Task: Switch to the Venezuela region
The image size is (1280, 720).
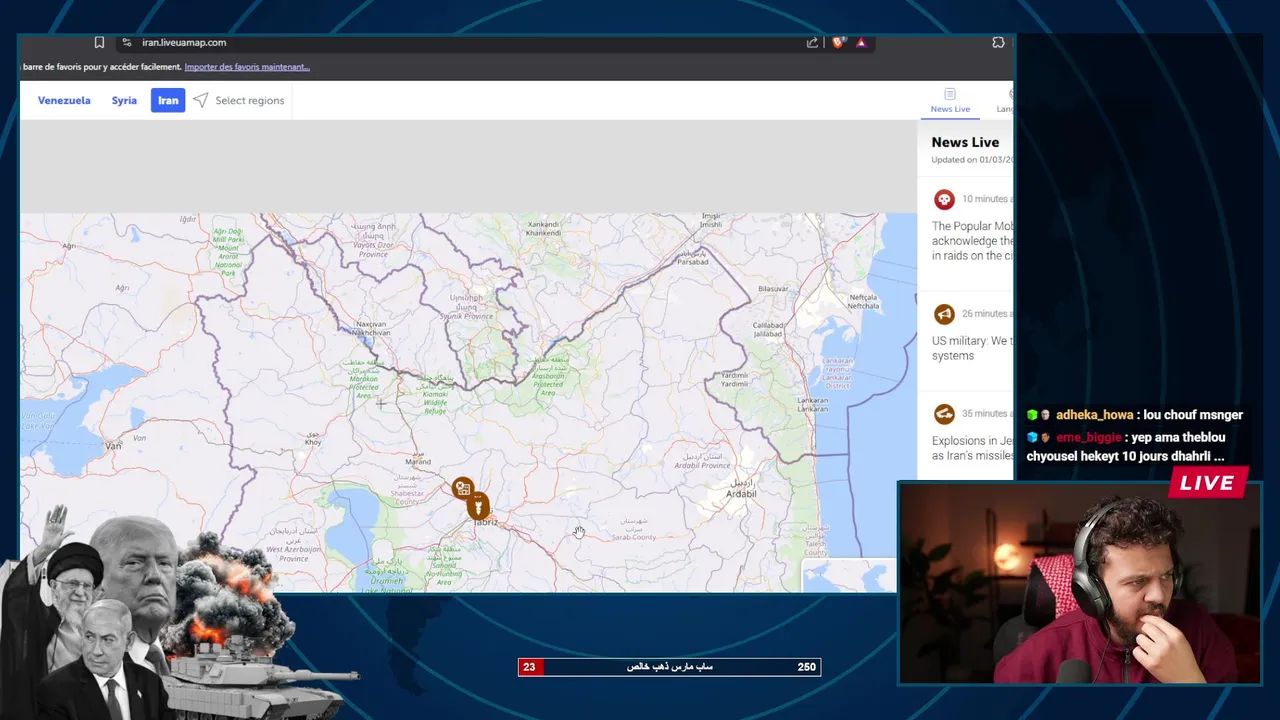Action: pyautogui.click(x=64, y=100)
